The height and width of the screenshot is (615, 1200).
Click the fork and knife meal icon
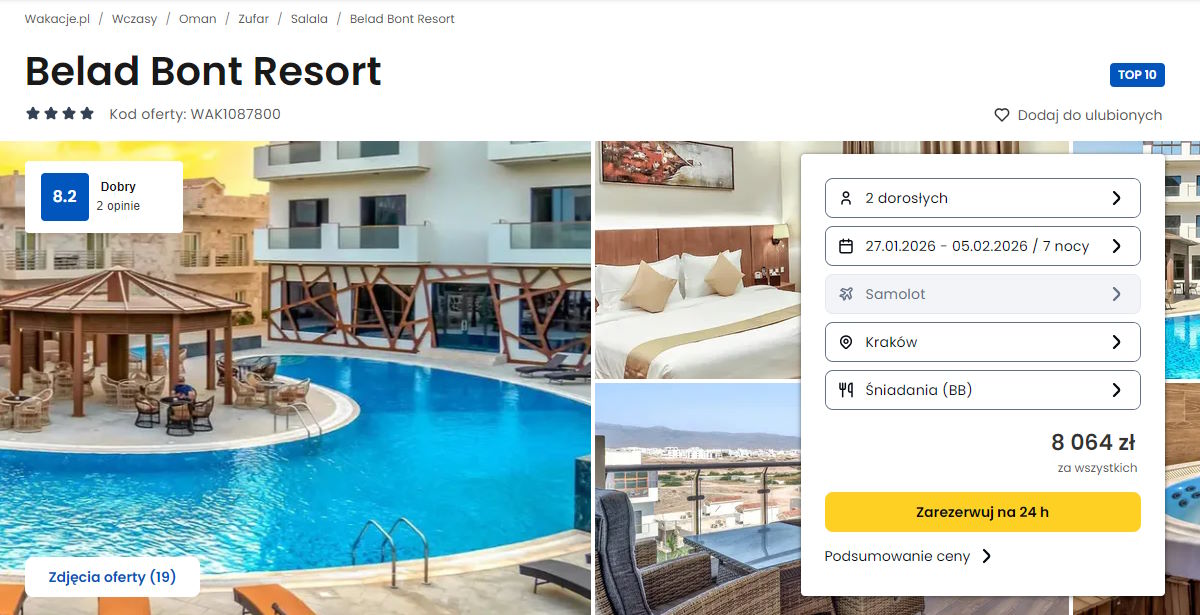tap(846, 390)
